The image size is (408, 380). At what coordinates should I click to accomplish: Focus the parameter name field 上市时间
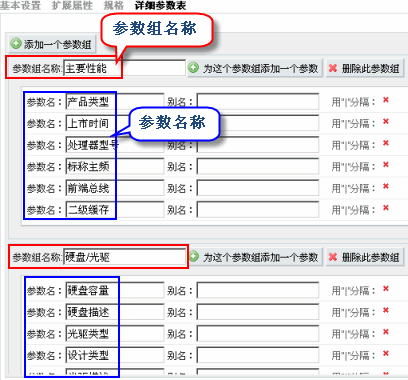(115, 123)
